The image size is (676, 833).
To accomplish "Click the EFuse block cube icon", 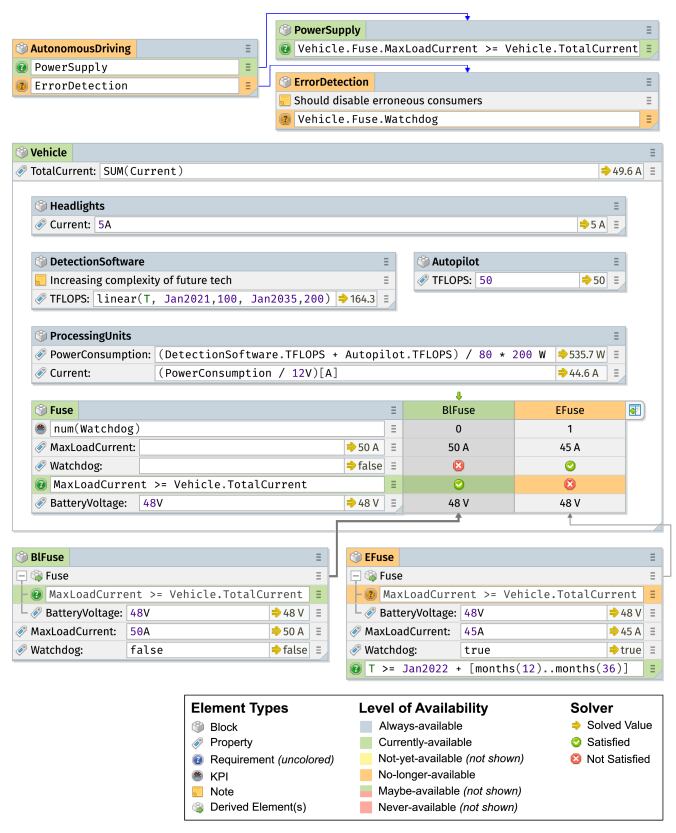I will 356,557.
